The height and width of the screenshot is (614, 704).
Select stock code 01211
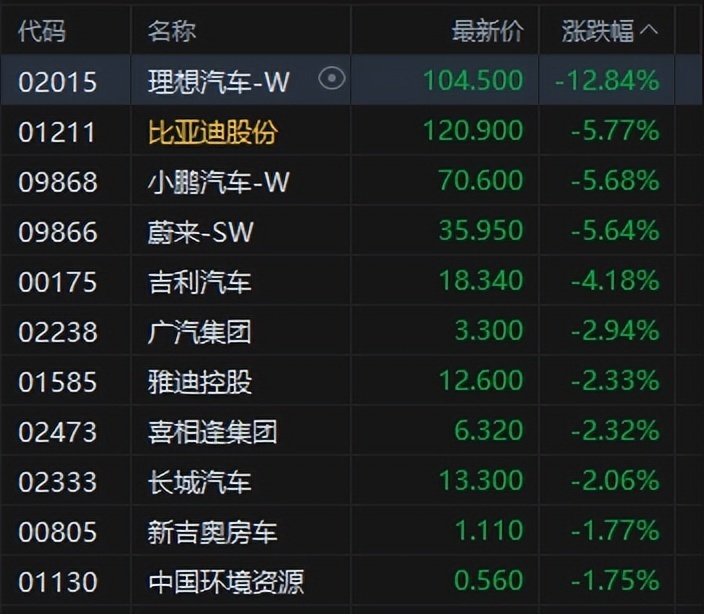[x=57, y=132]
